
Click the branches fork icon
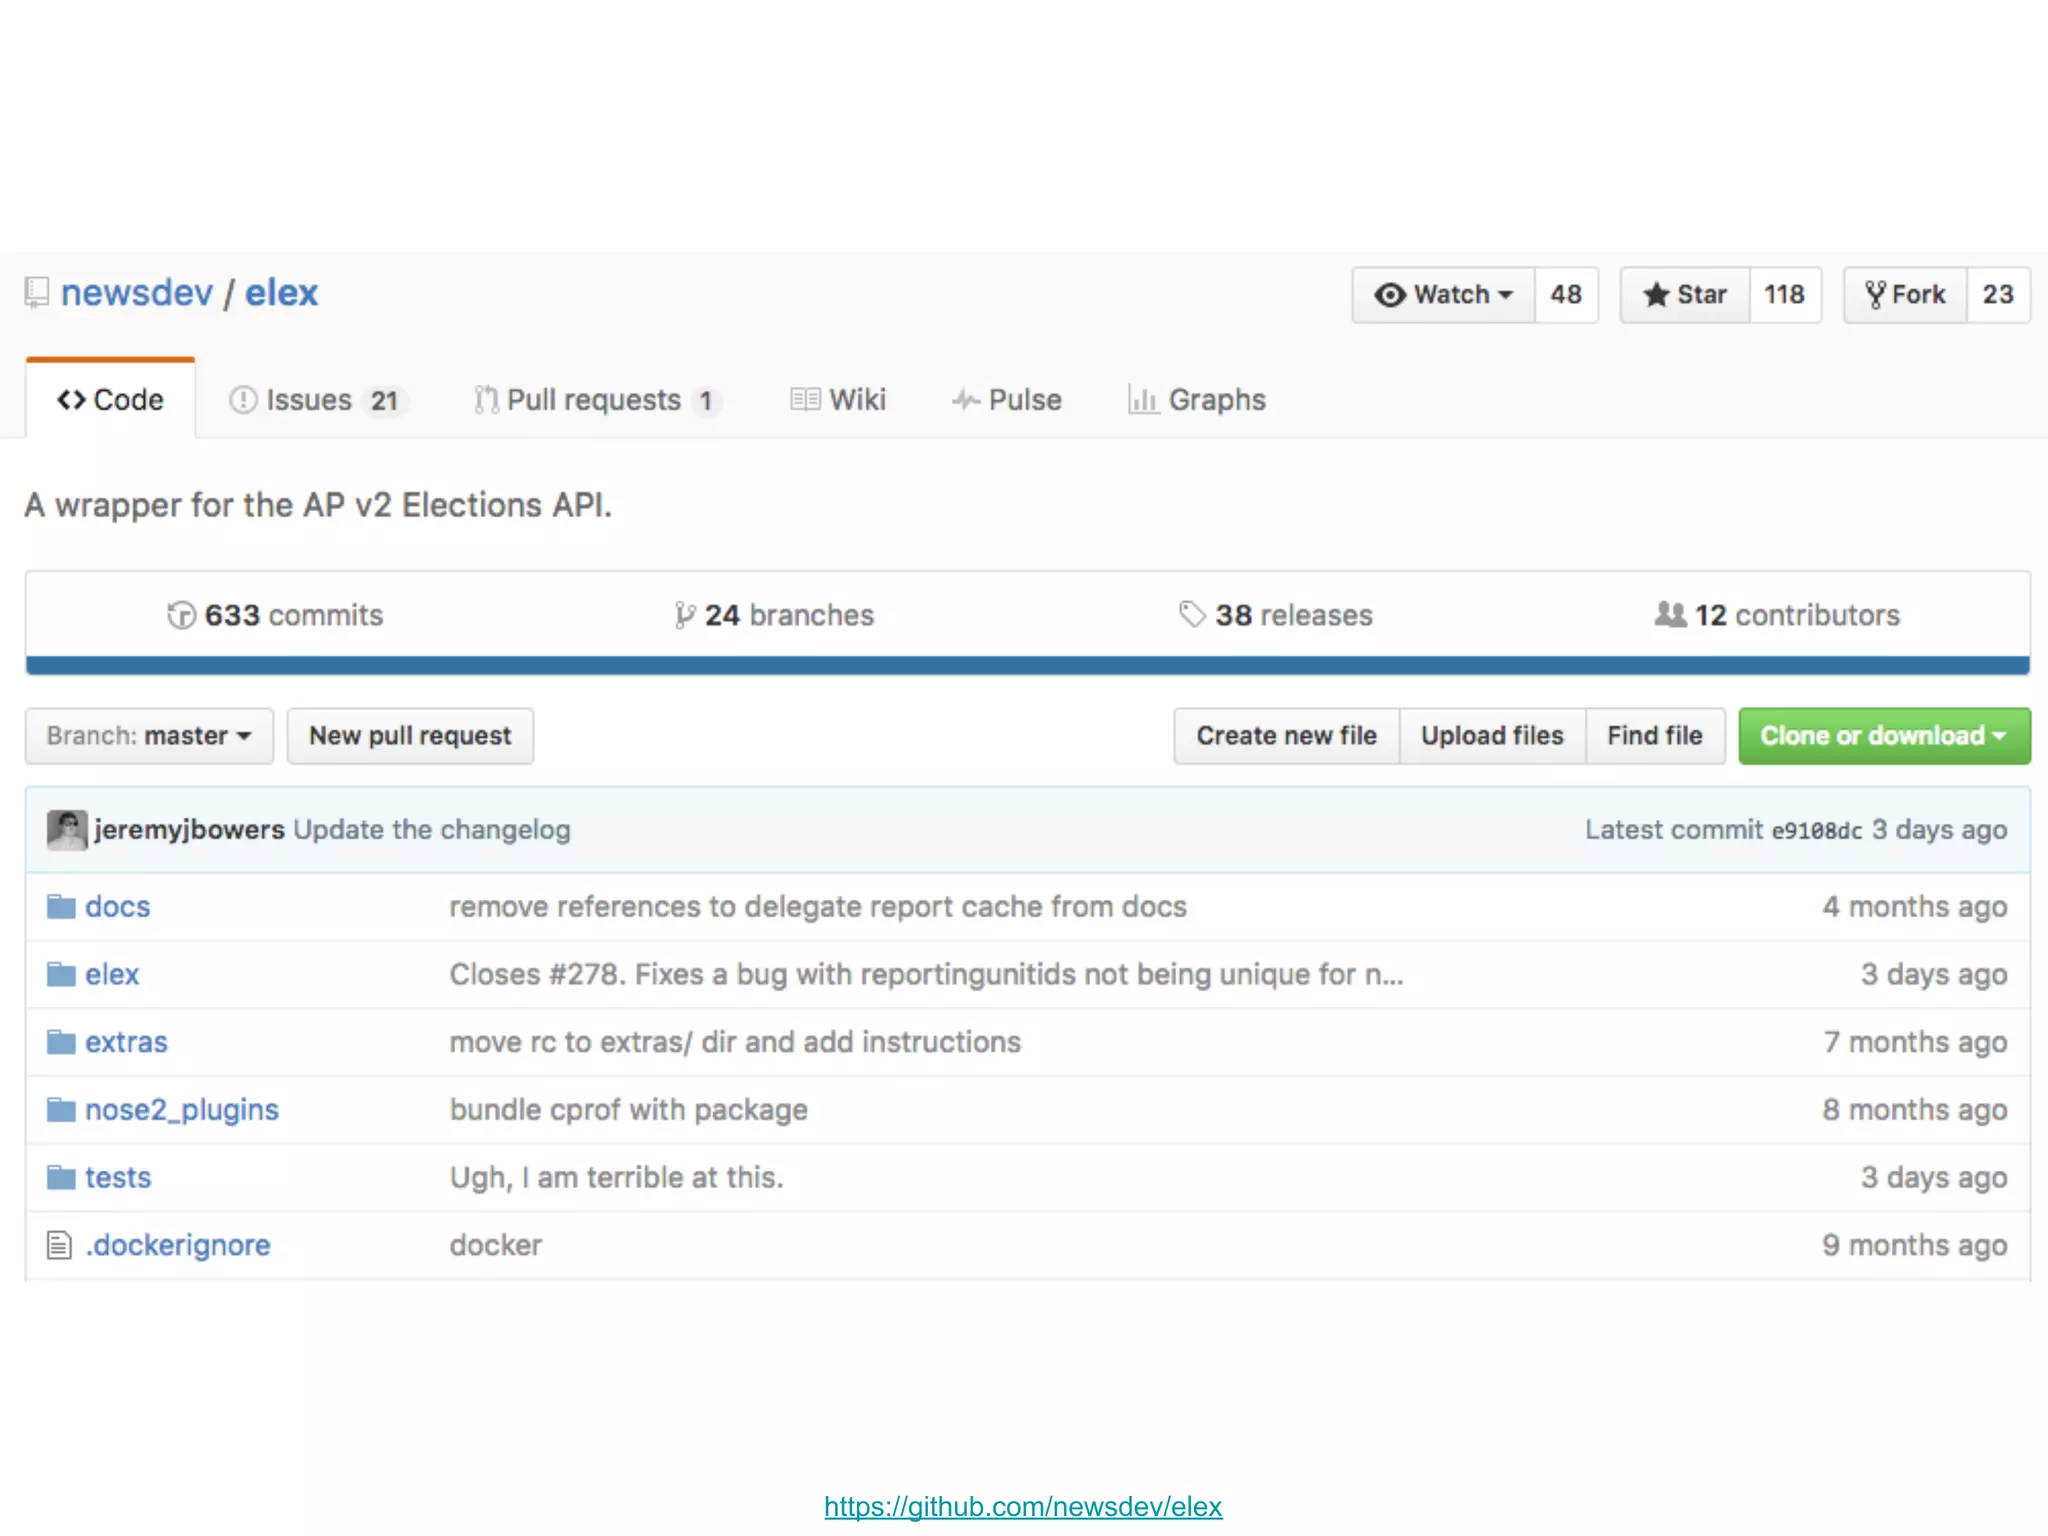684,615
